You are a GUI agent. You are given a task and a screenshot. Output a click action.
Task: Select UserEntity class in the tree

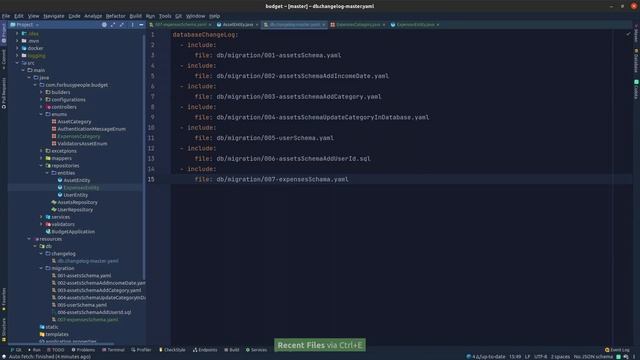[x=76, y=195]
